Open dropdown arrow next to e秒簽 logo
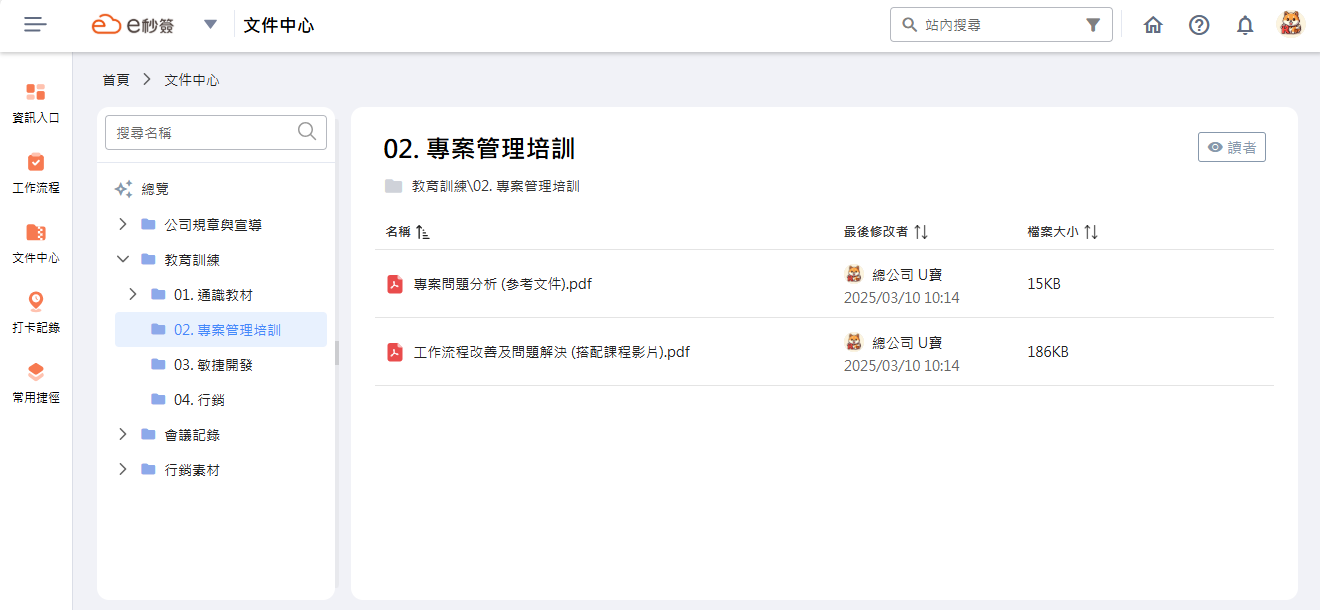 (x=210, y=25)
